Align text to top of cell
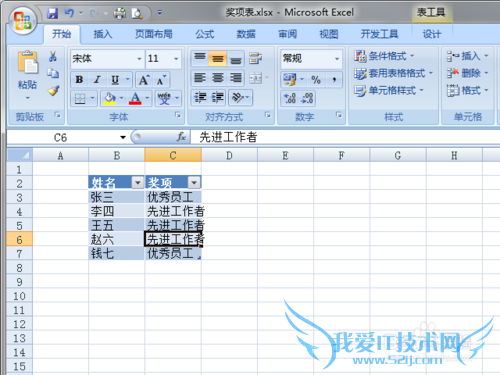500x375 pixels. click(x=200, y=59)
